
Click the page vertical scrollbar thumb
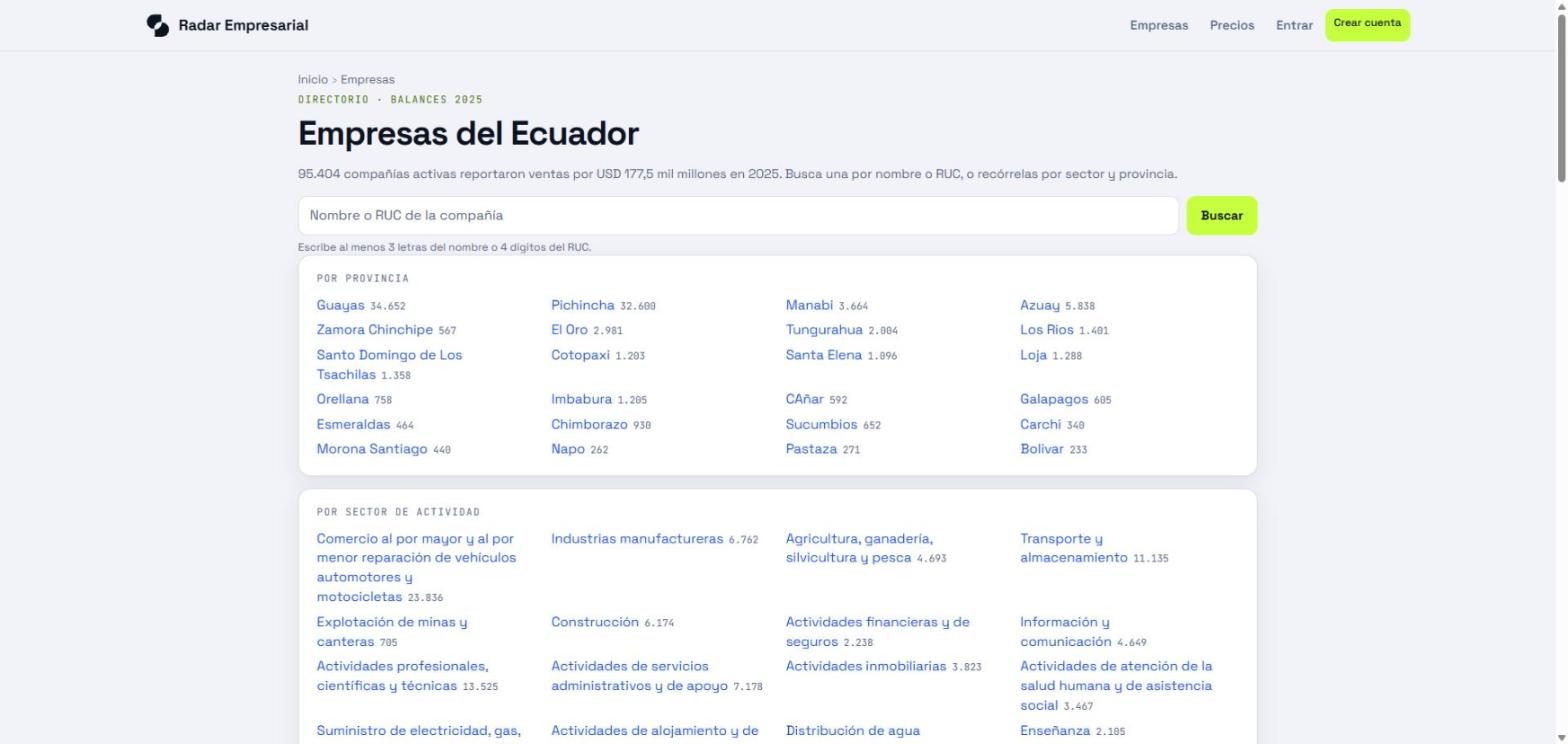(x=1560, y=98)
